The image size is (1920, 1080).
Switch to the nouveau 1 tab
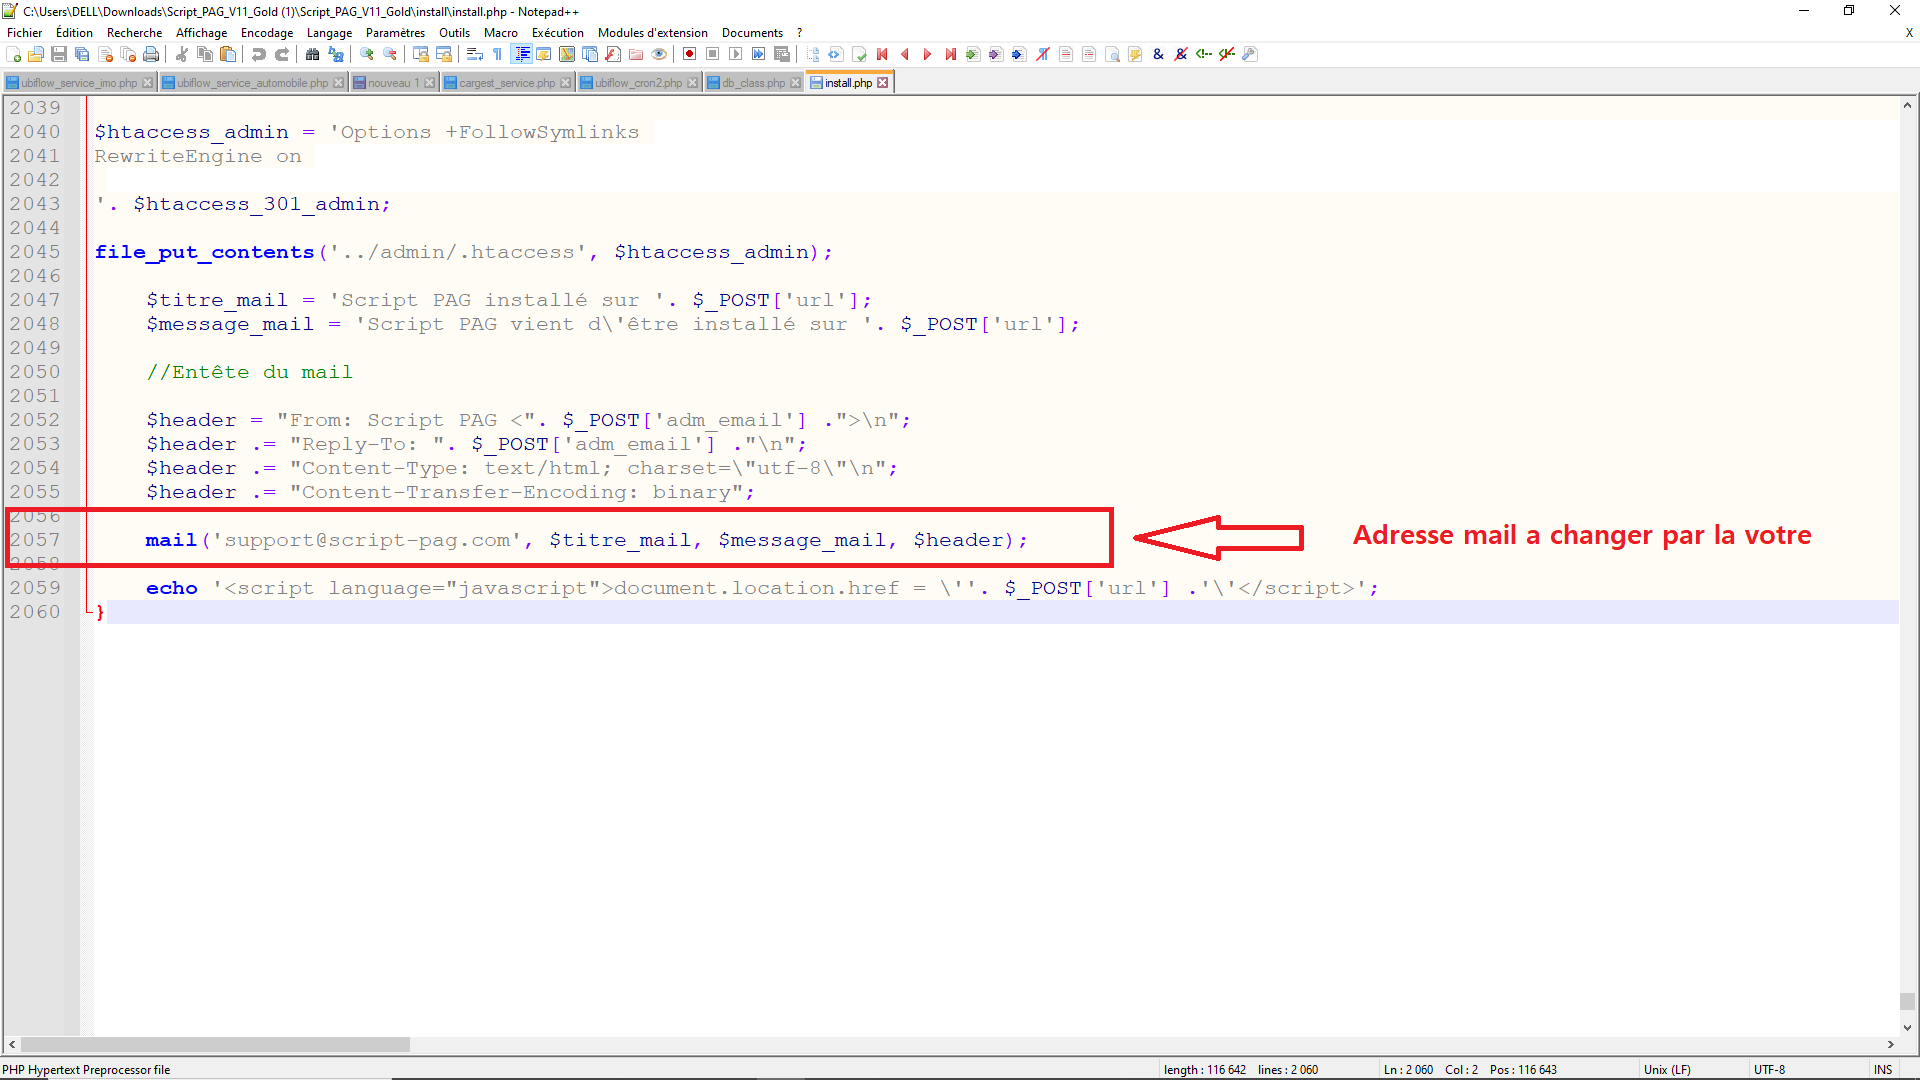click(393, 83)
